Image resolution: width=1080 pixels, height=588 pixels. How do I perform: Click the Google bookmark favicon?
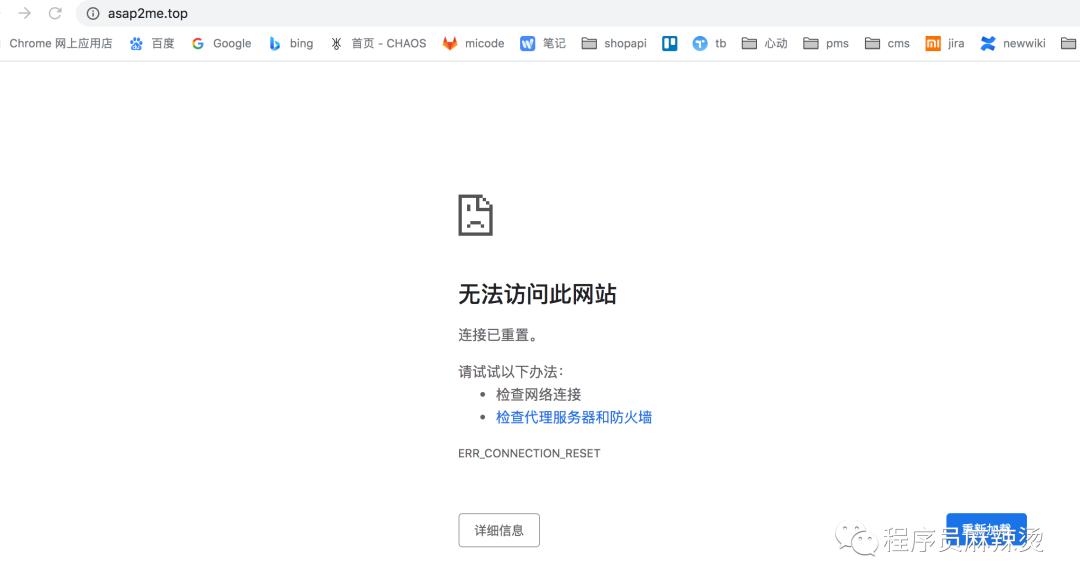coord(197,43)
